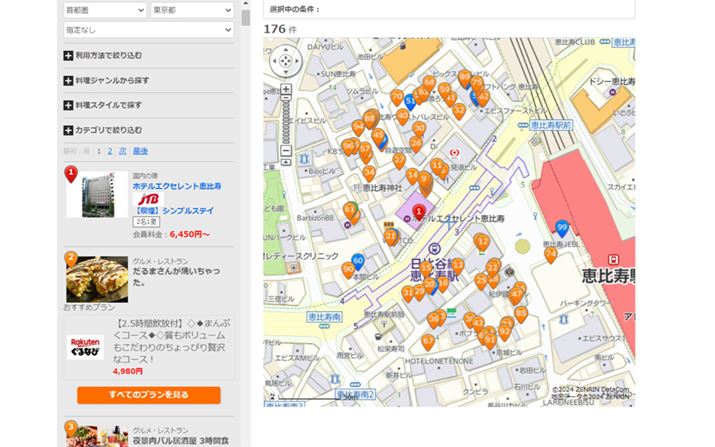Open the 首都圏 region dropdown

click(x=104, y=10)
